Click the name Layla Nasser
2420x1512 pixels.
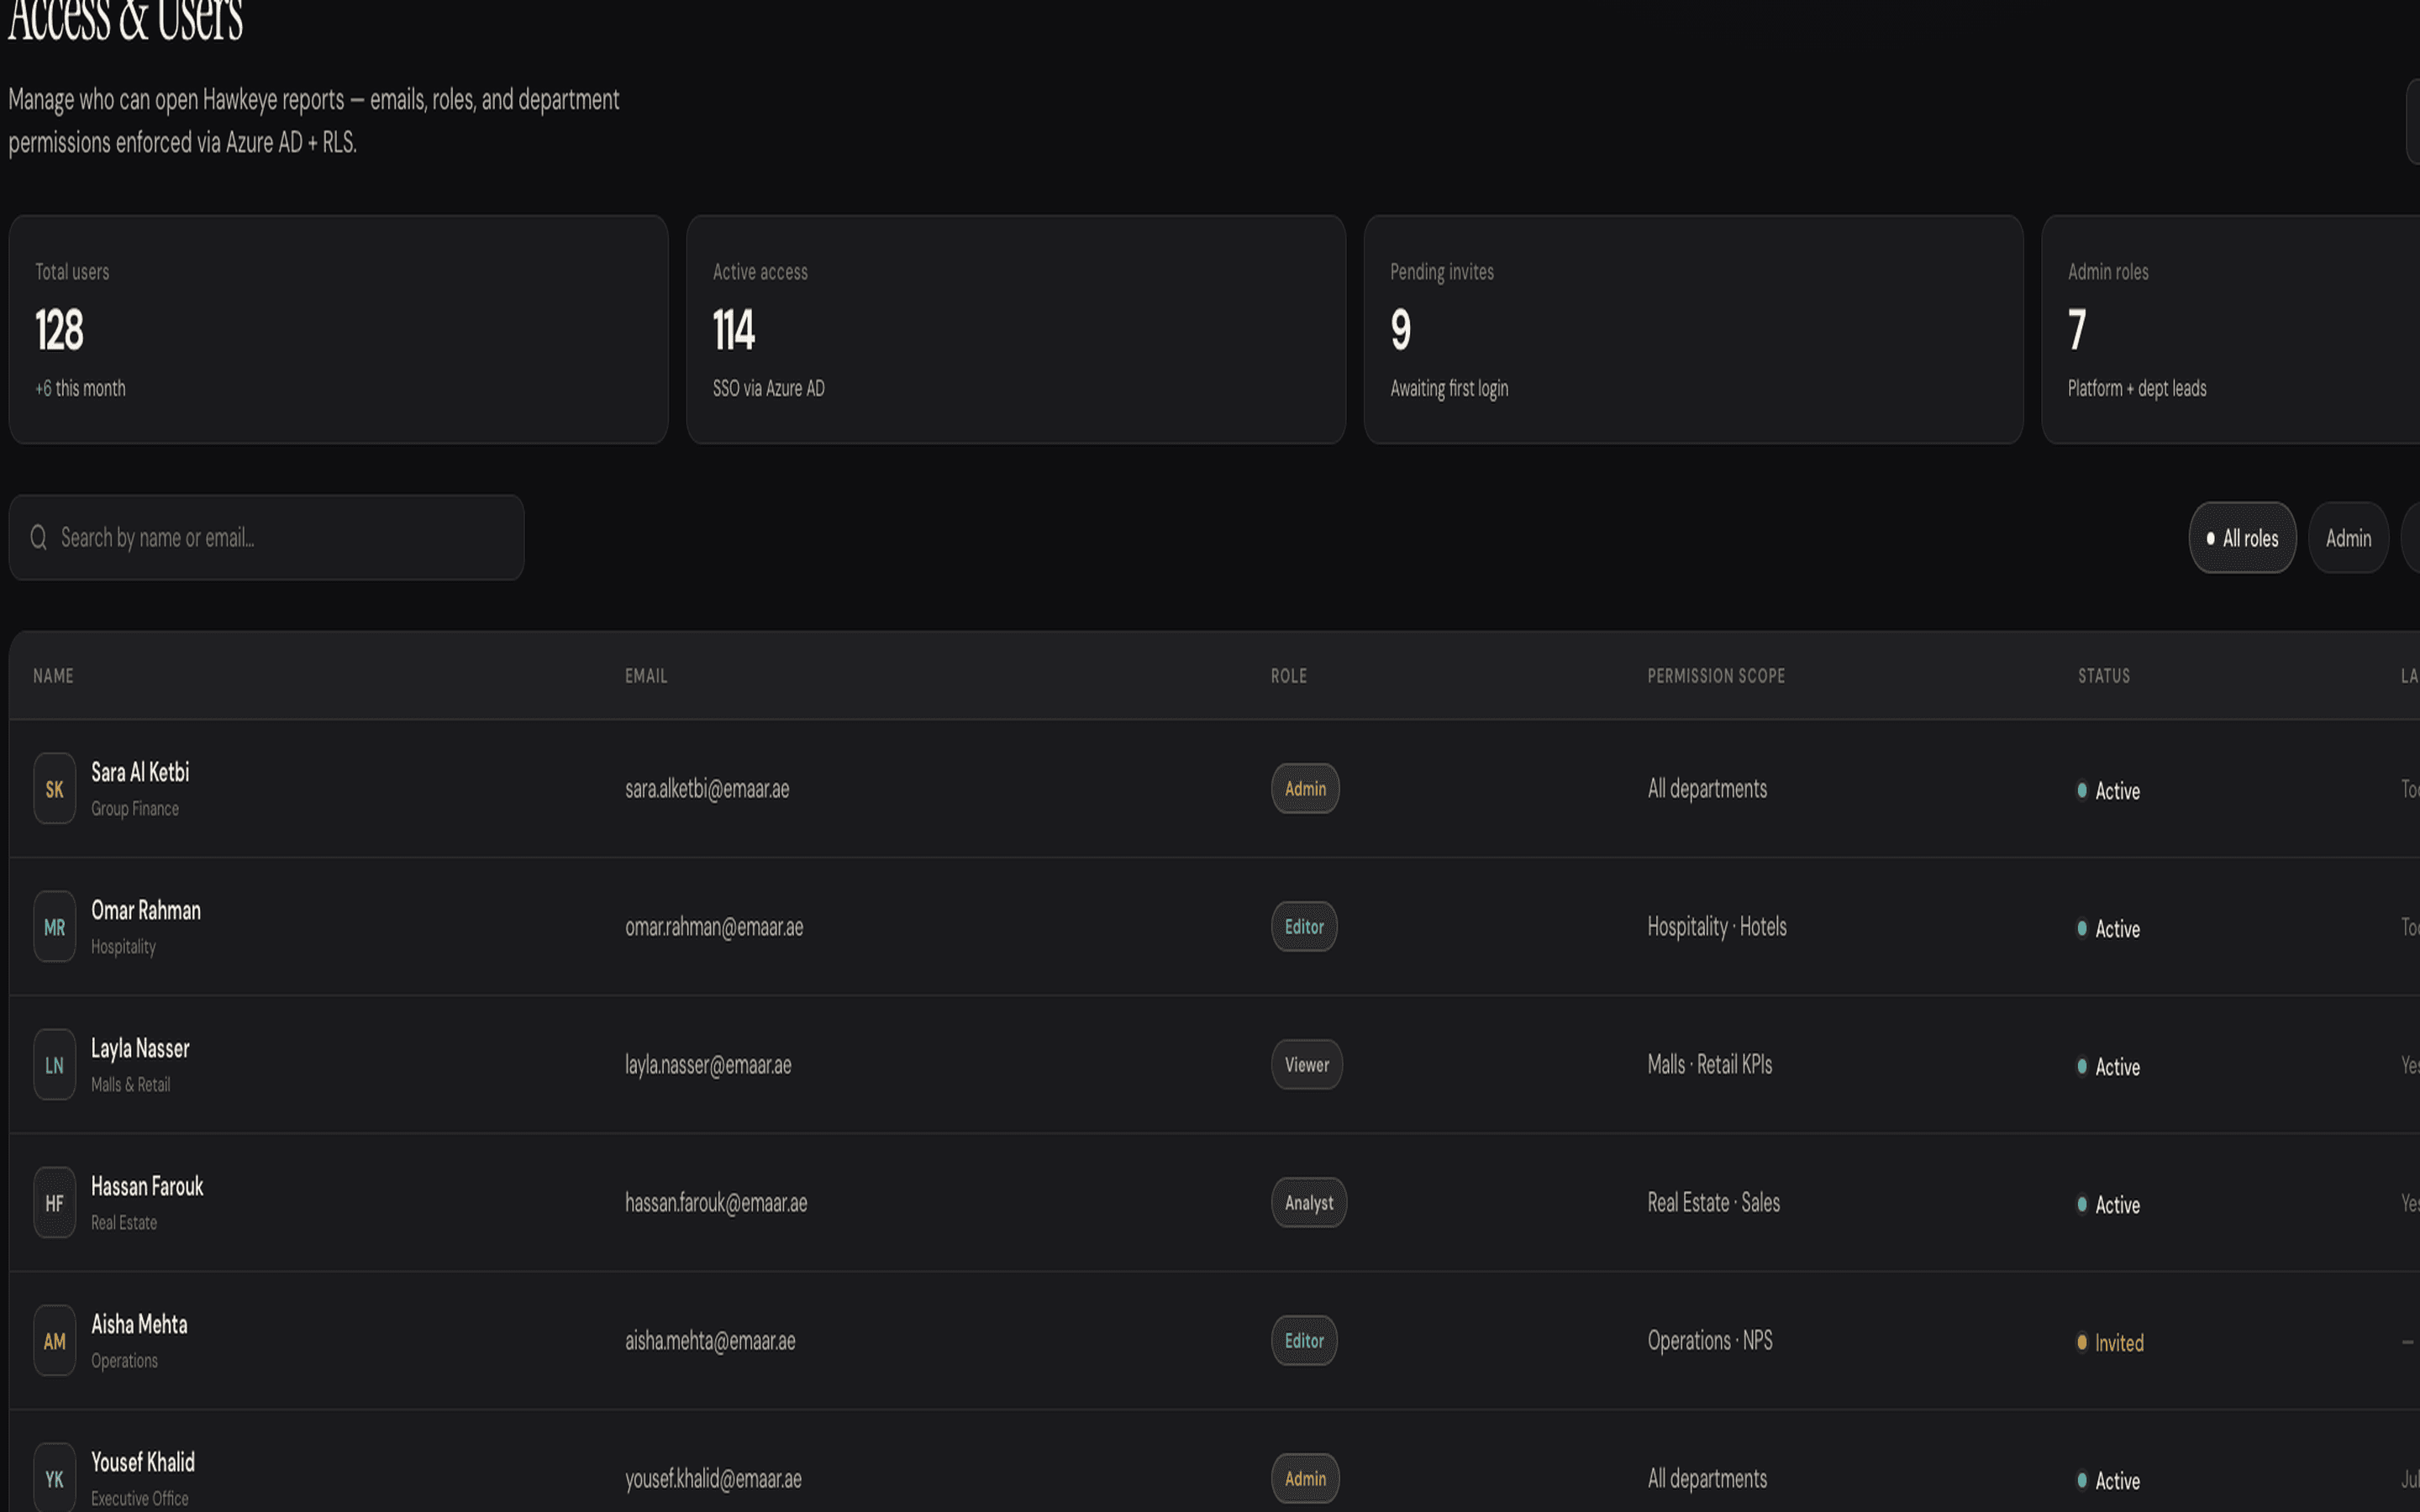pos(140,1048)
